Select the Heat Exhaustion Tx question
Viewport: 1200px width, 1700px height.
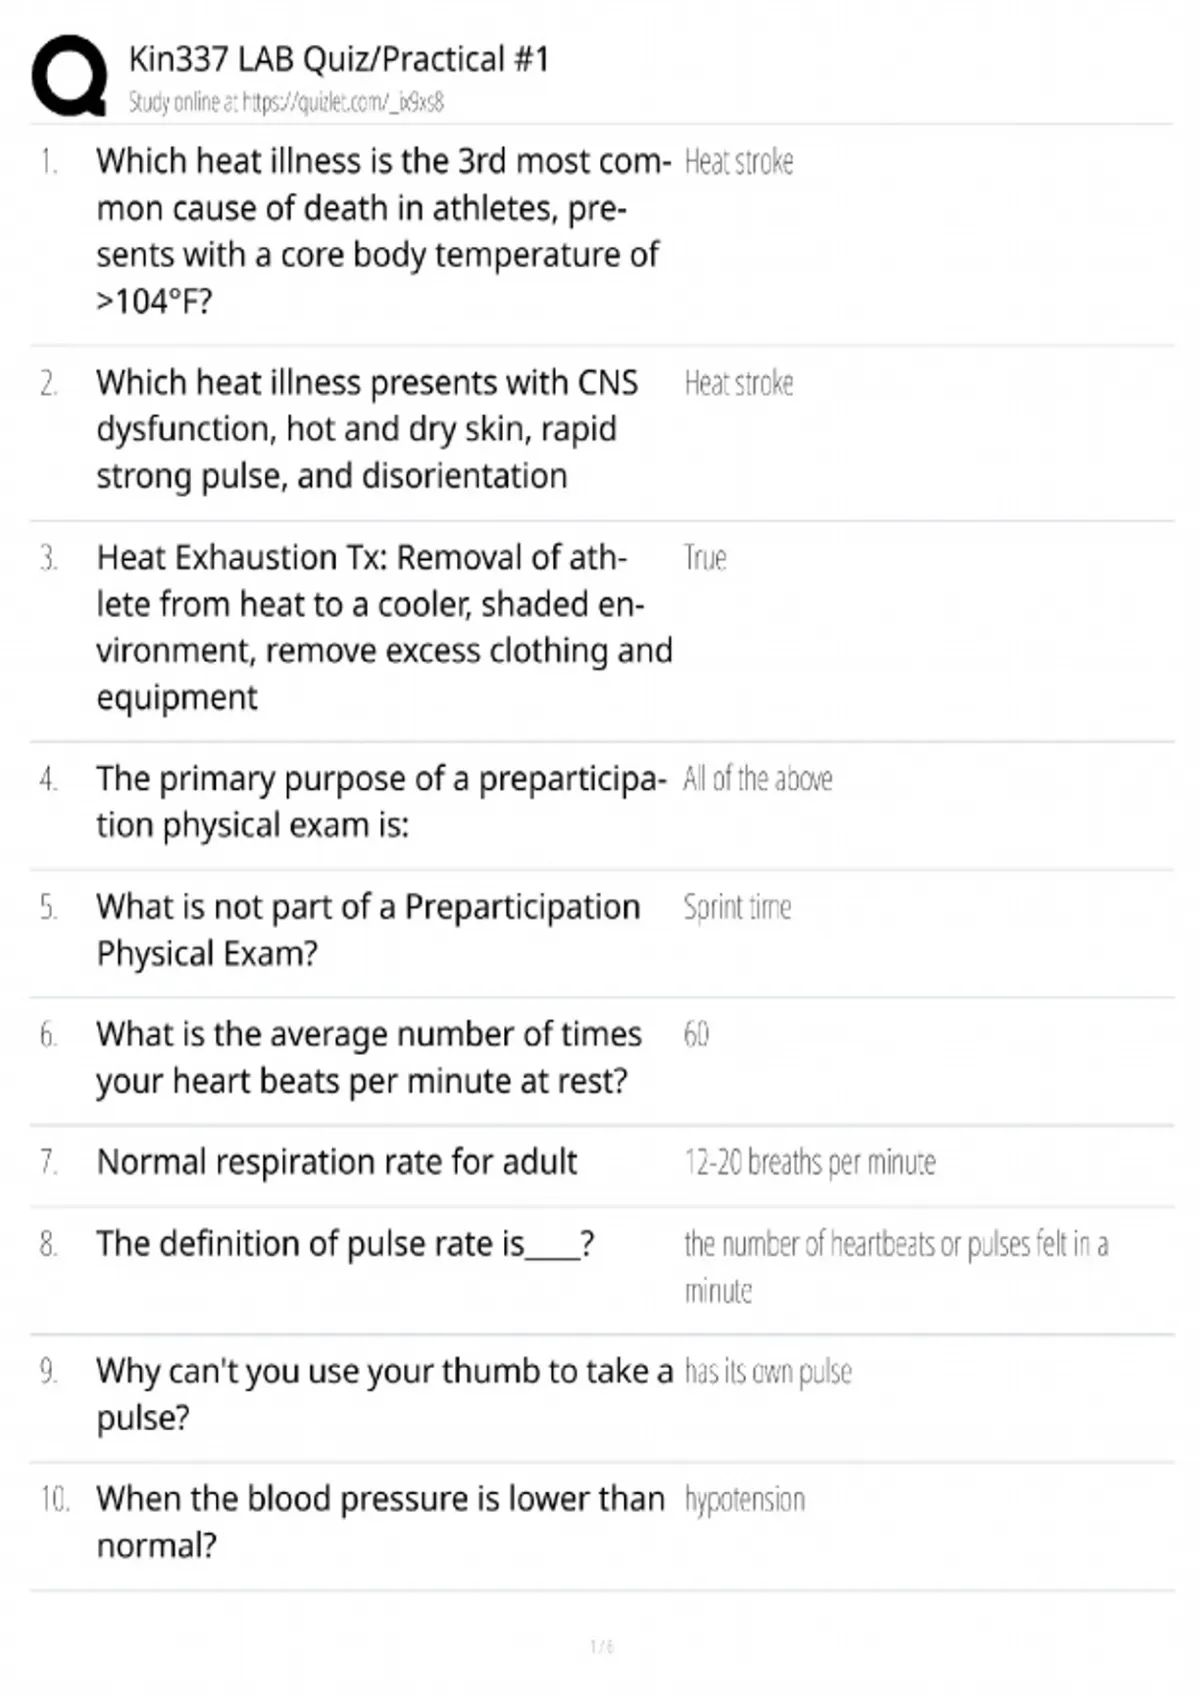coord(384,627)
